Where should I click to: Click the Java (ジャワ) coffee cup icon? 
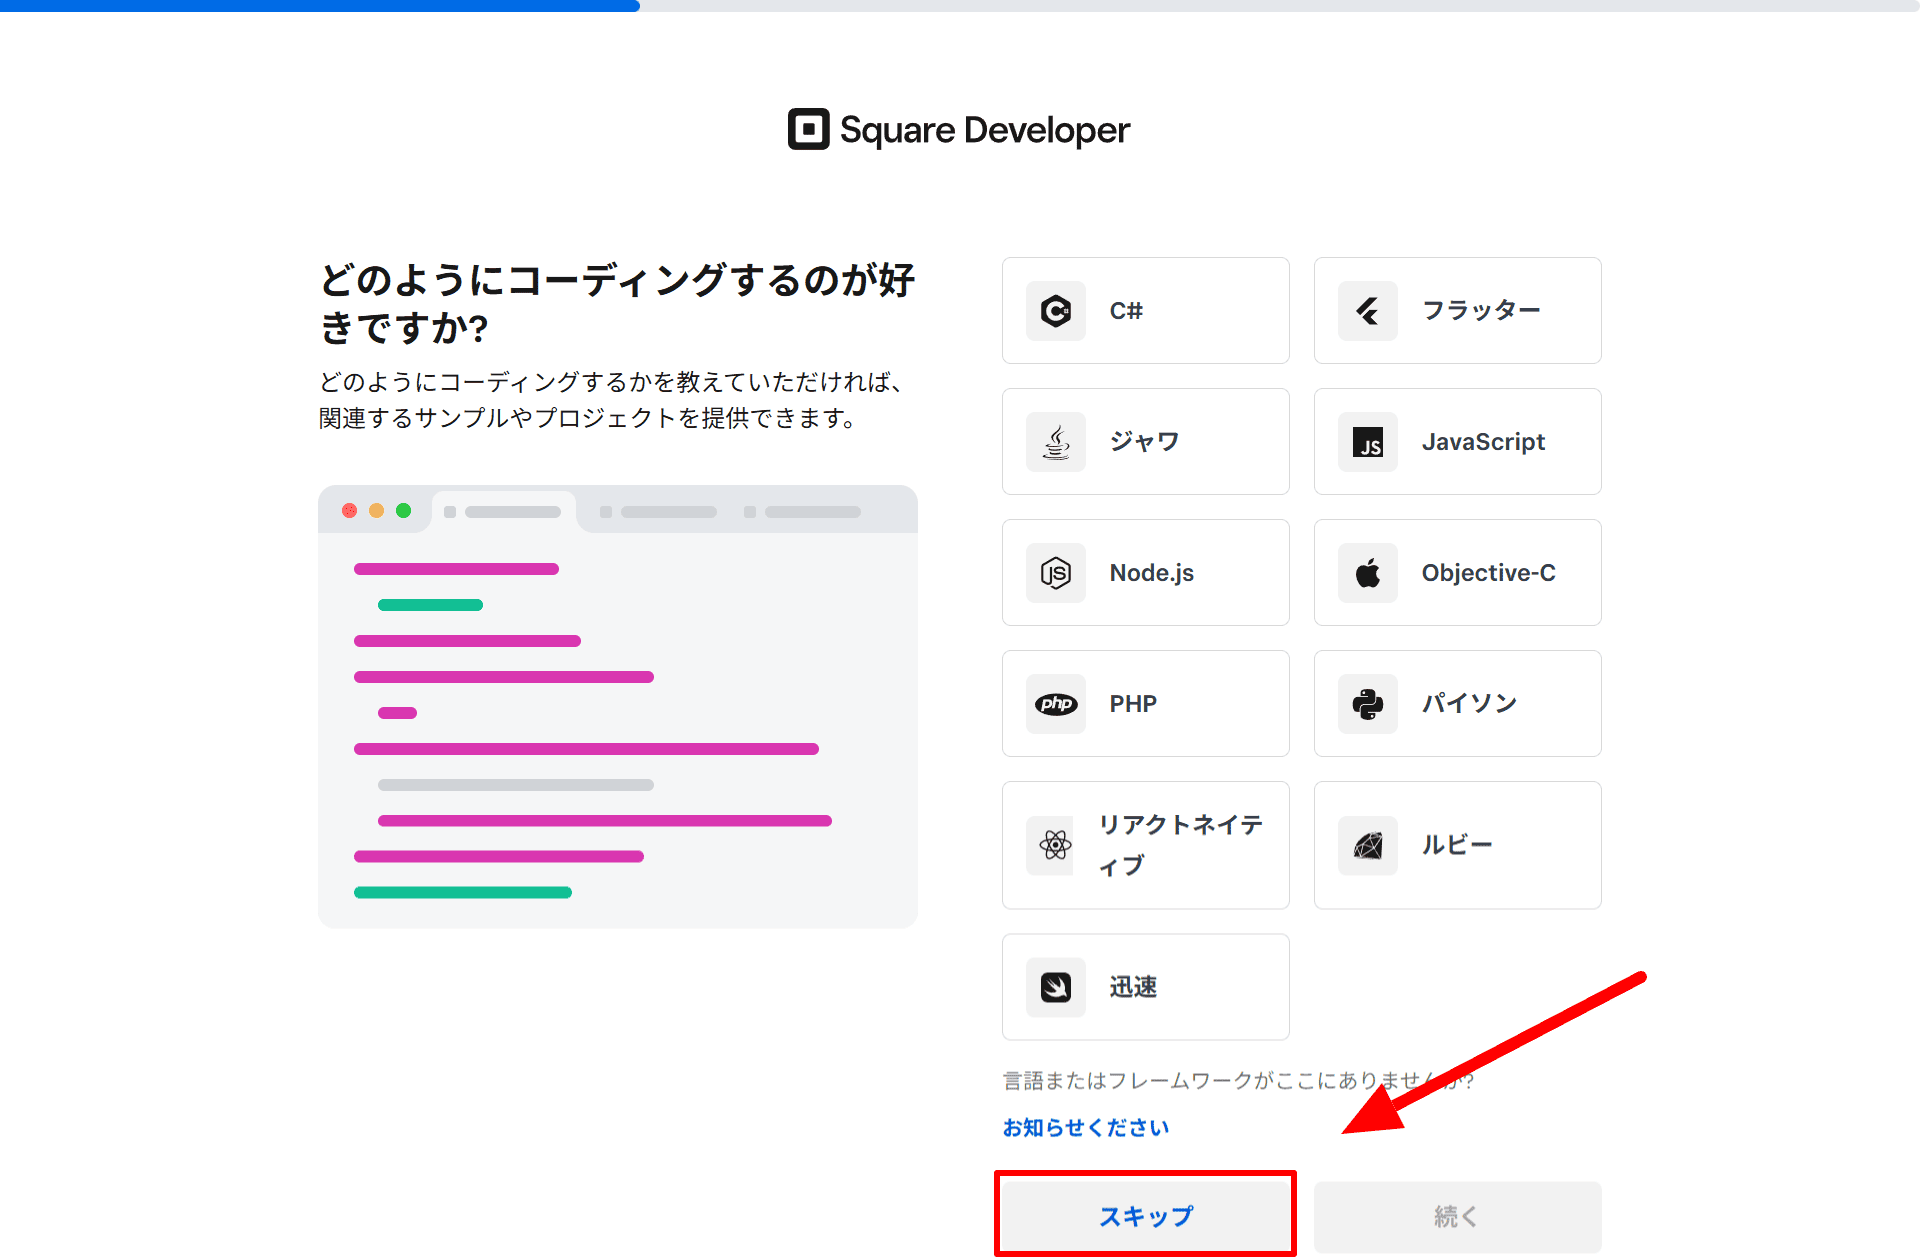[1056, 442]
